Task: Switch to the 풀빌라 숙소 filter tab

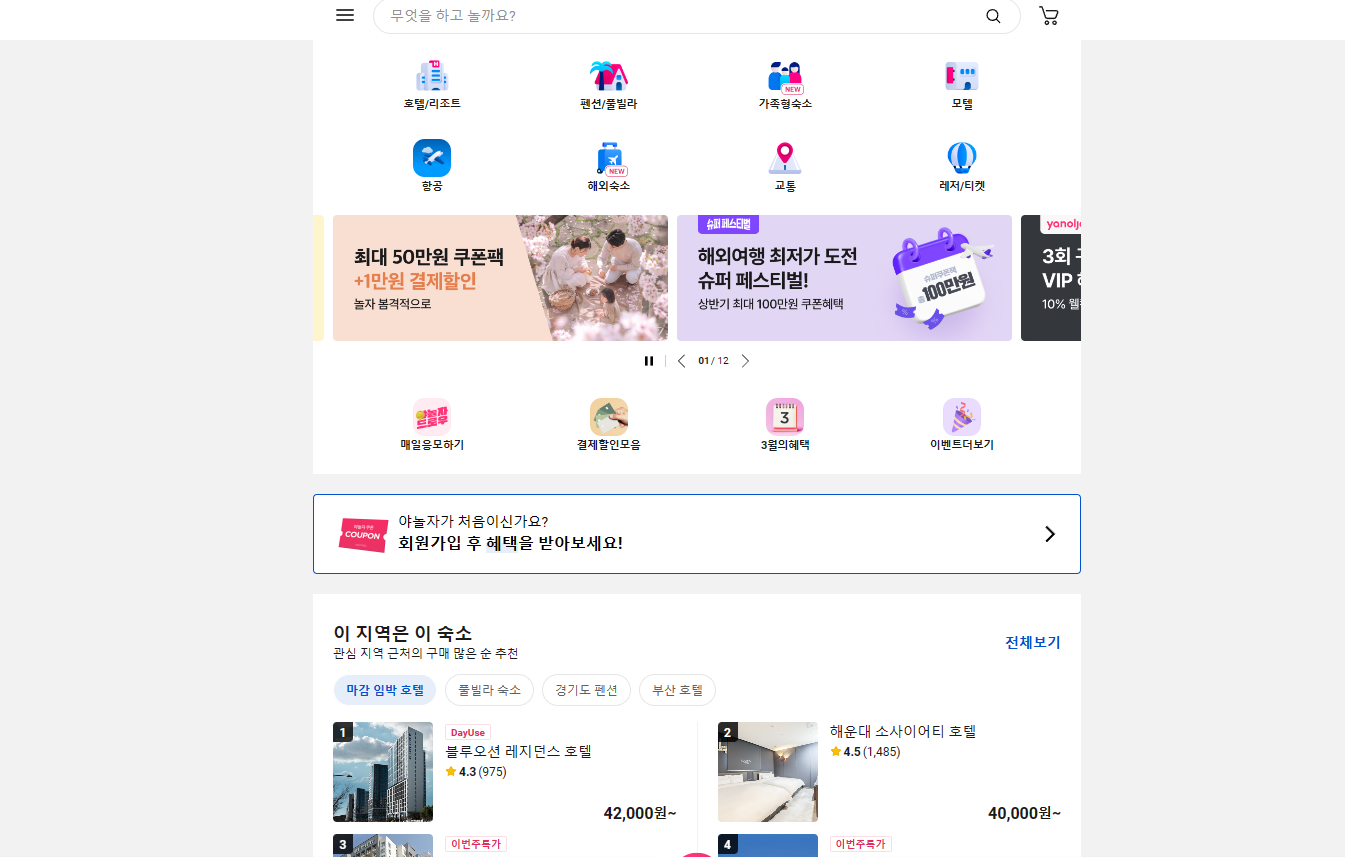Action: click(489, 690)
